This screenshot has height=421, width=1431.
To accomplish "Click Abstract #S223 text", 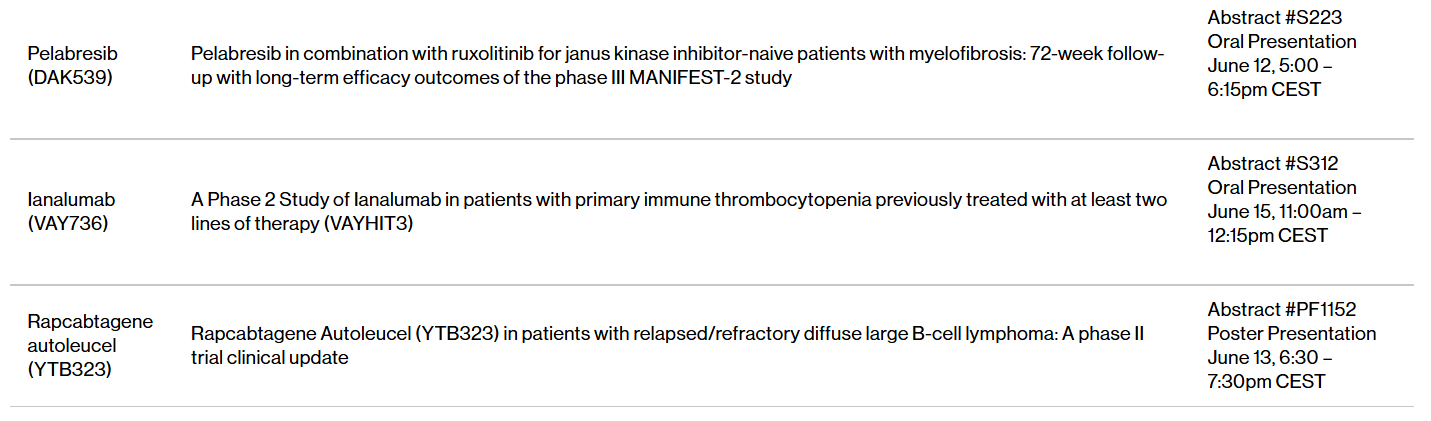I will coord(1274,17).
